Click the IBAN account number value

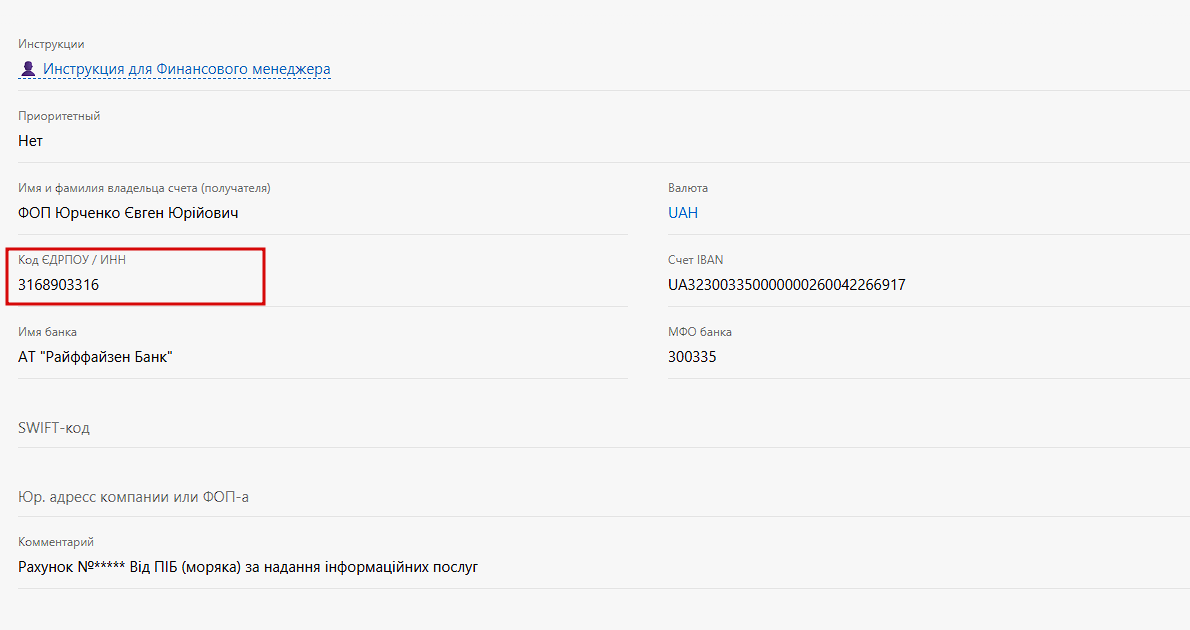(x=786, y=285)
